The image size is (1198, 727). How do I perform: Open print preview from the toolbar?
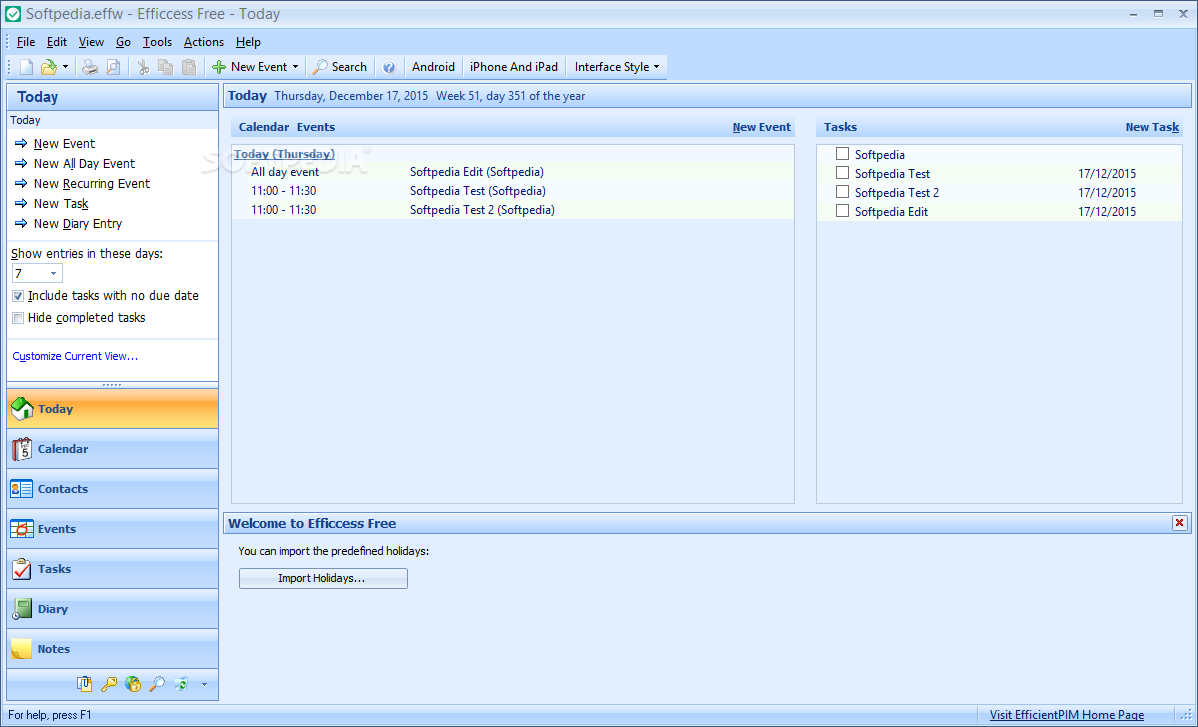click(x=113, y=67)
